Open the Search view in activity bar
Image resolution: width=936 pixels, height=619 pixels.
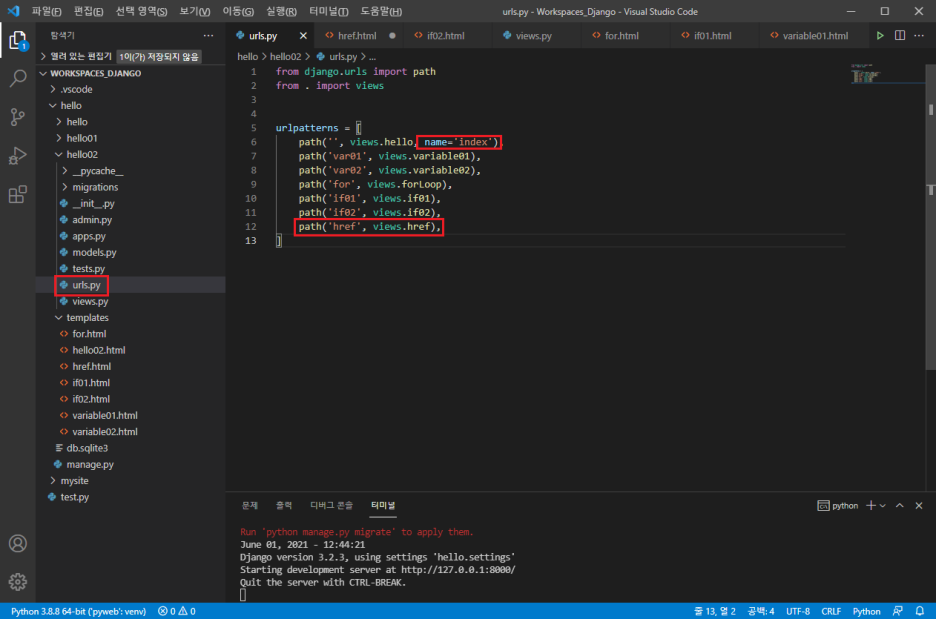(x=18, y=78)
